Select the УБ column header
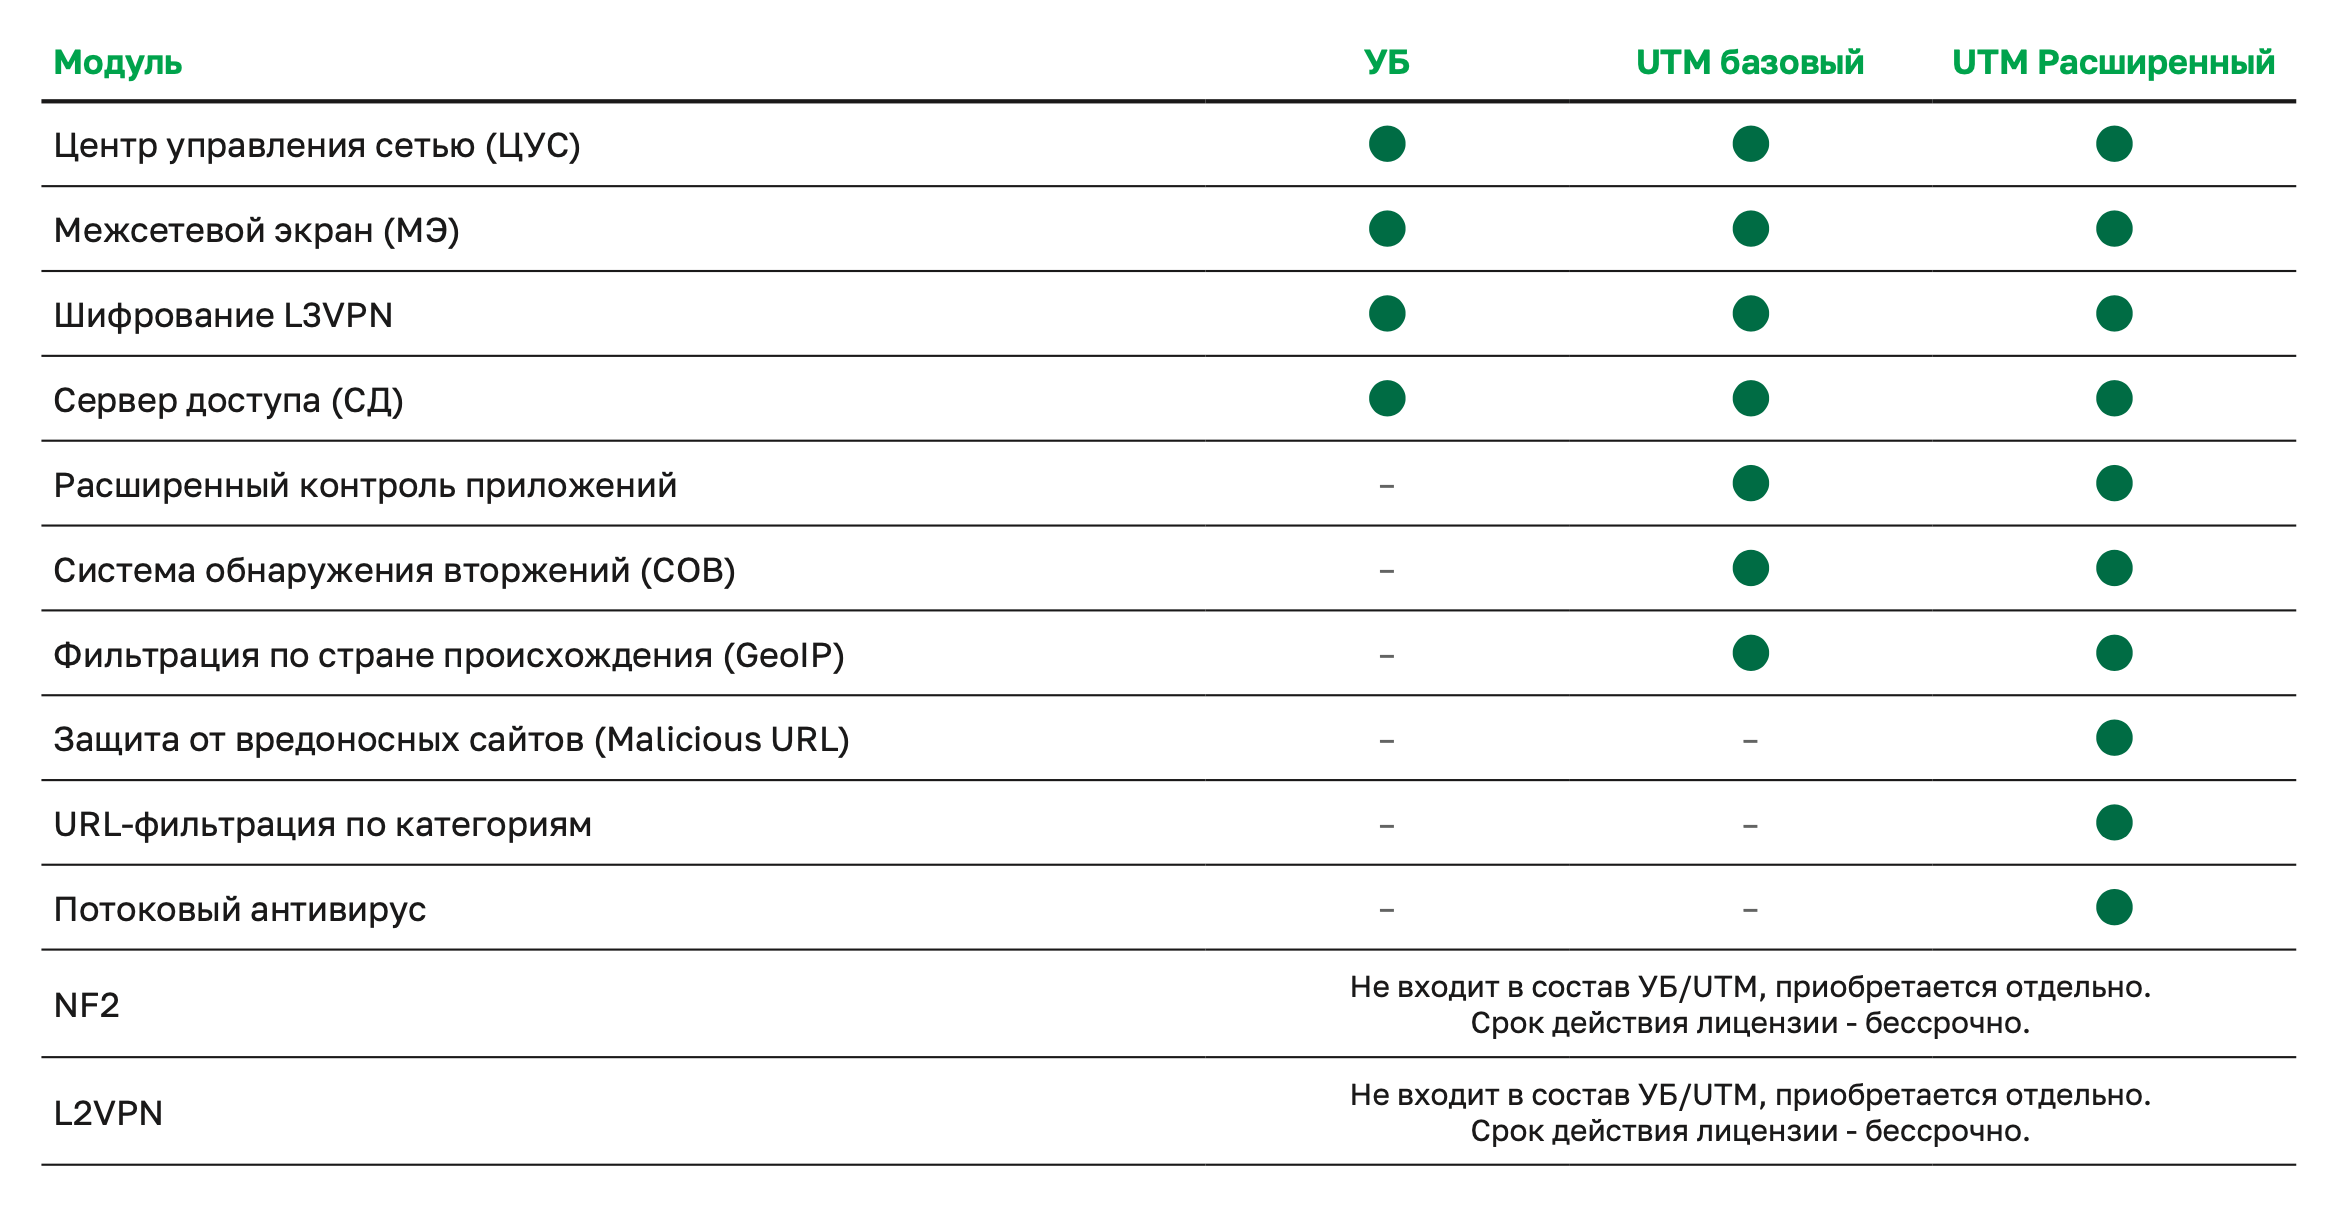 (1386, 62)
